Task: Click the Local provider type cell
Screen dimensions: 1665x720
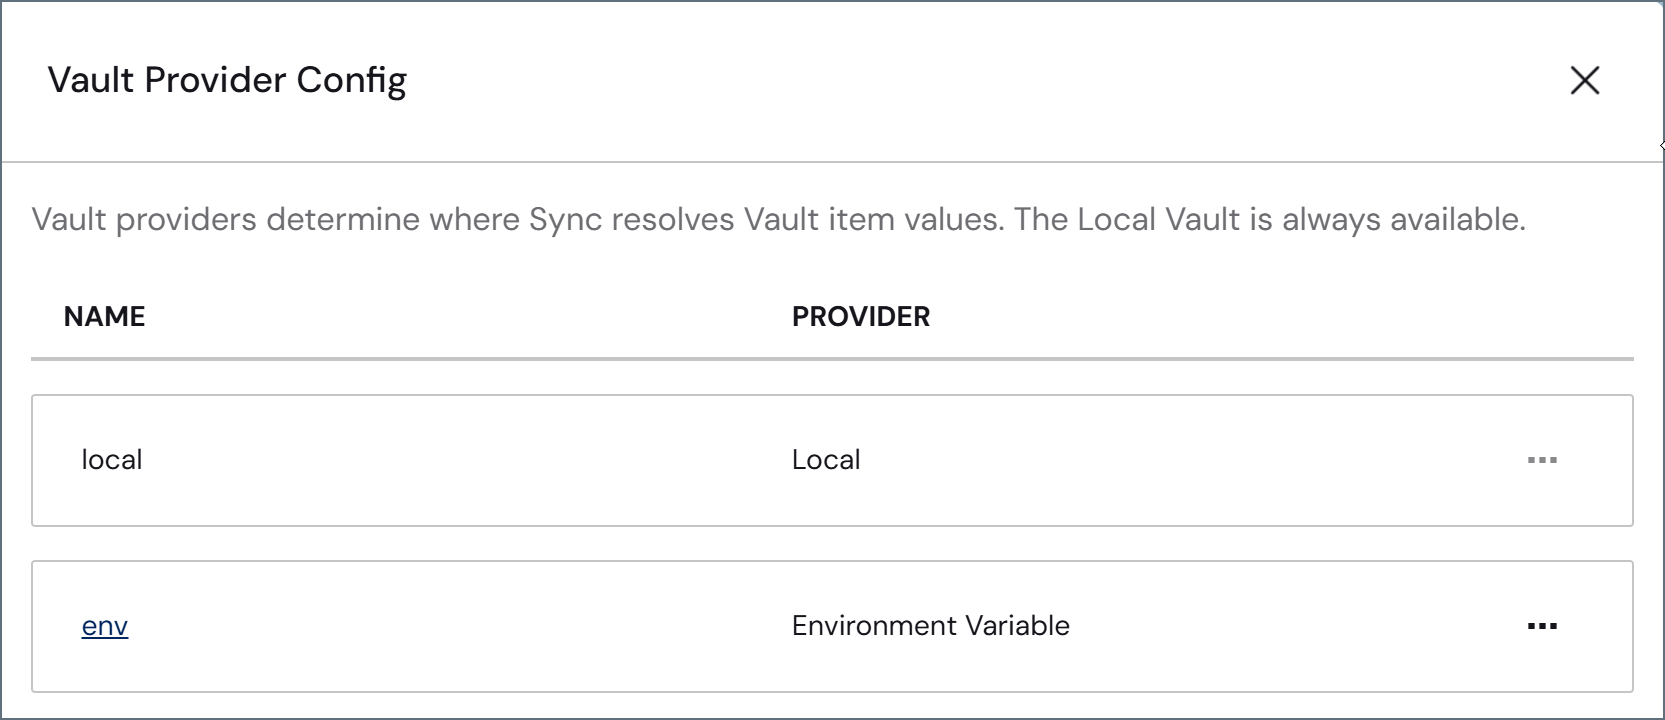Action: (826, 460)
